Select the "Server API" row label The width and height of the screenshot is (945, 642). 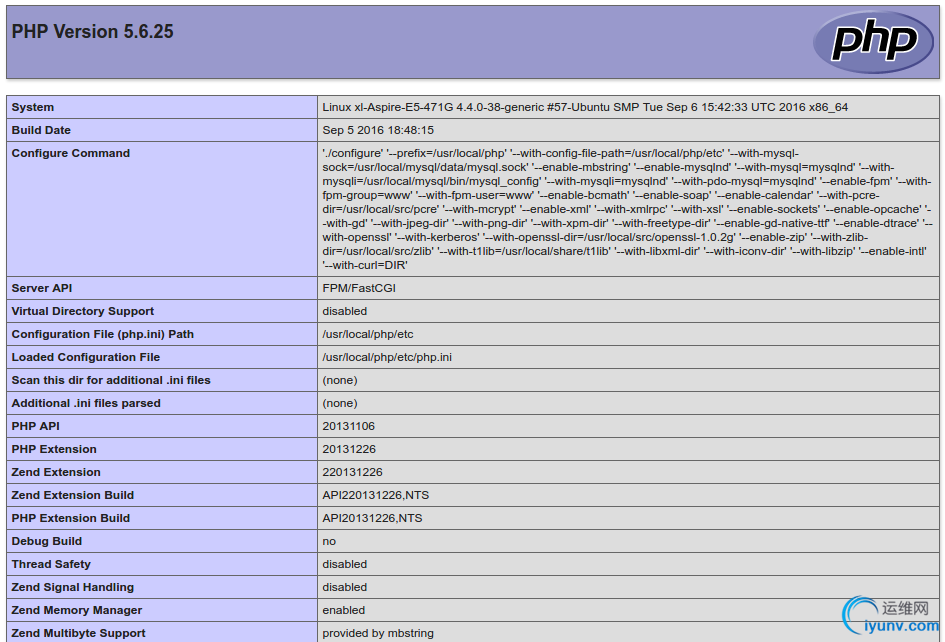pos(42,288)
